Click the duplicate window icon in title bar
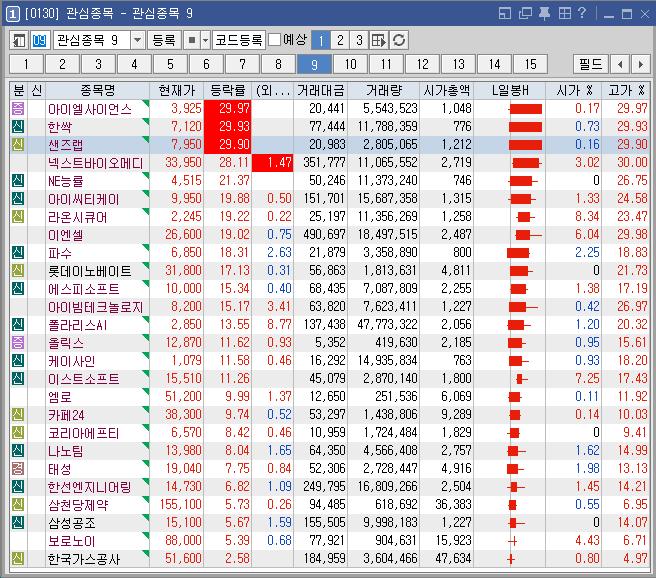656x578 pixels. (525, 13)
